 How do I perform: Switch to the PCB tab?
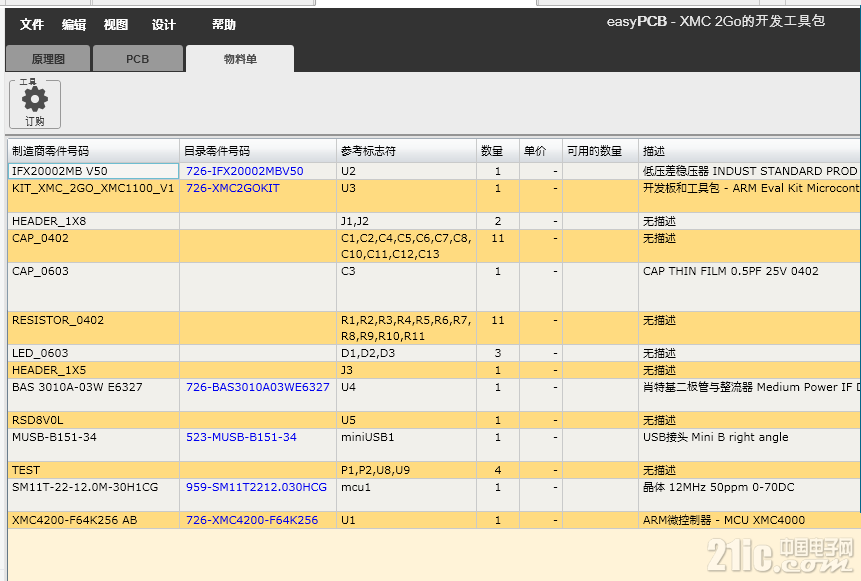tap(138, 59)
